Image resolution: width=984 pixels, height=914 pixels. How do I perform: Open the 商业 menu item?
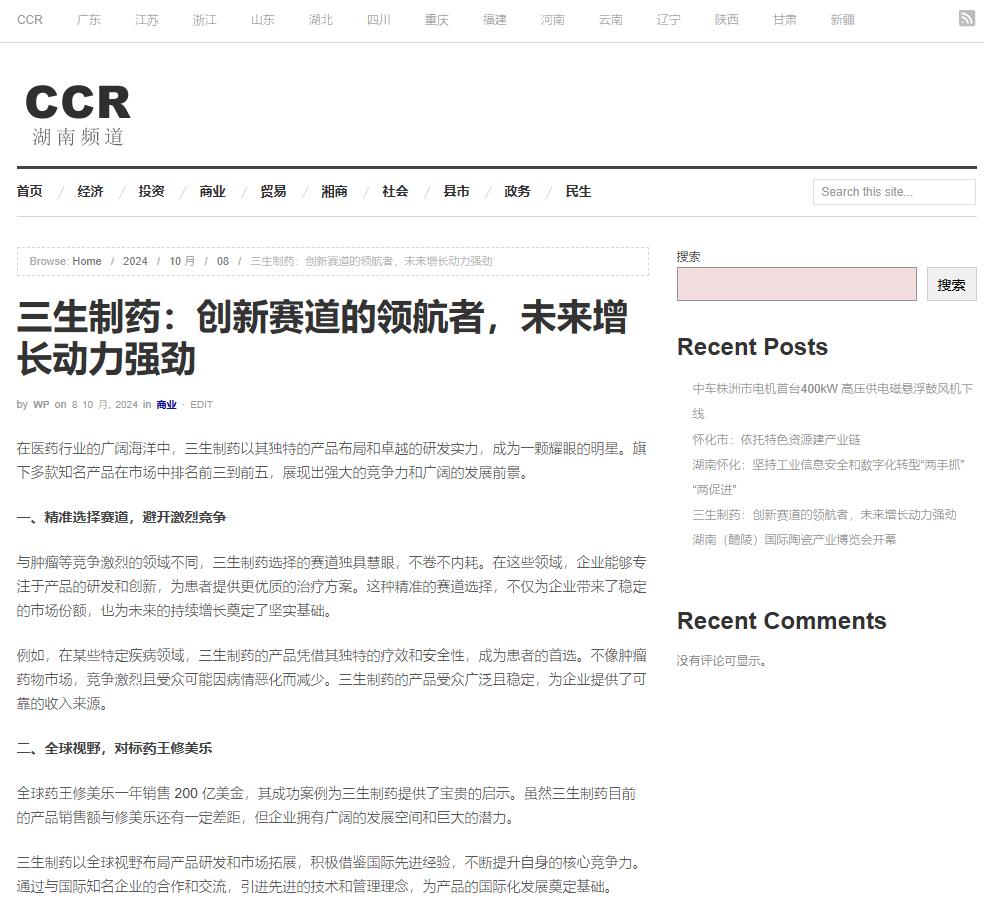212,191
